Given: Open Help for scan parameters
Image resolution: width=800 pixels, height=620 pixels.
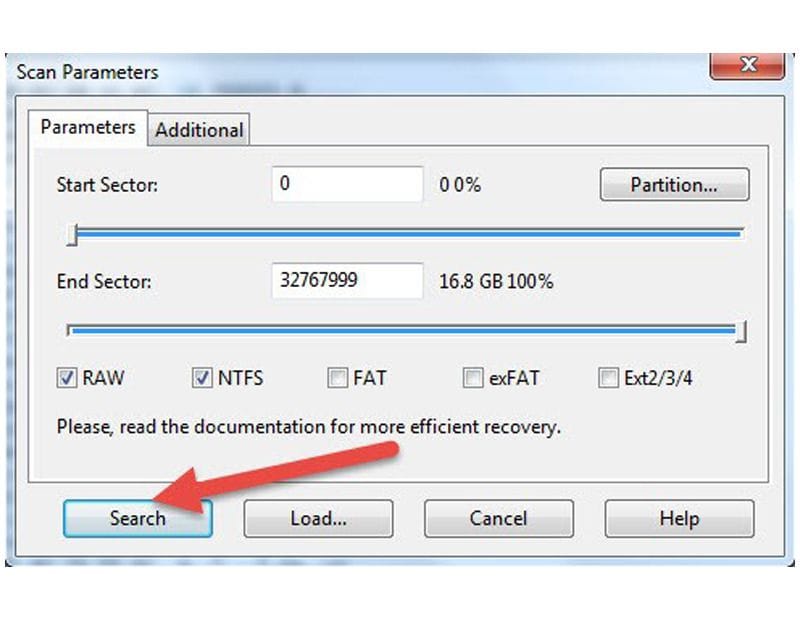Looking at the screenshot, I should [x=678, y=519].
